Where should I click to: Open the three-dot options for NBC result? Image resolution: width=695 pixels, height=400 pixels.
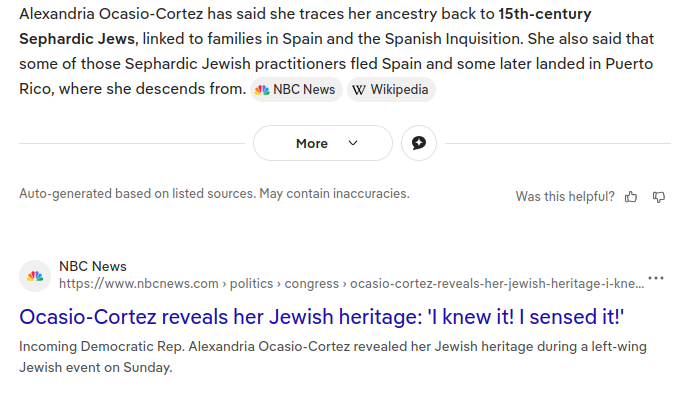click(656, 278)
